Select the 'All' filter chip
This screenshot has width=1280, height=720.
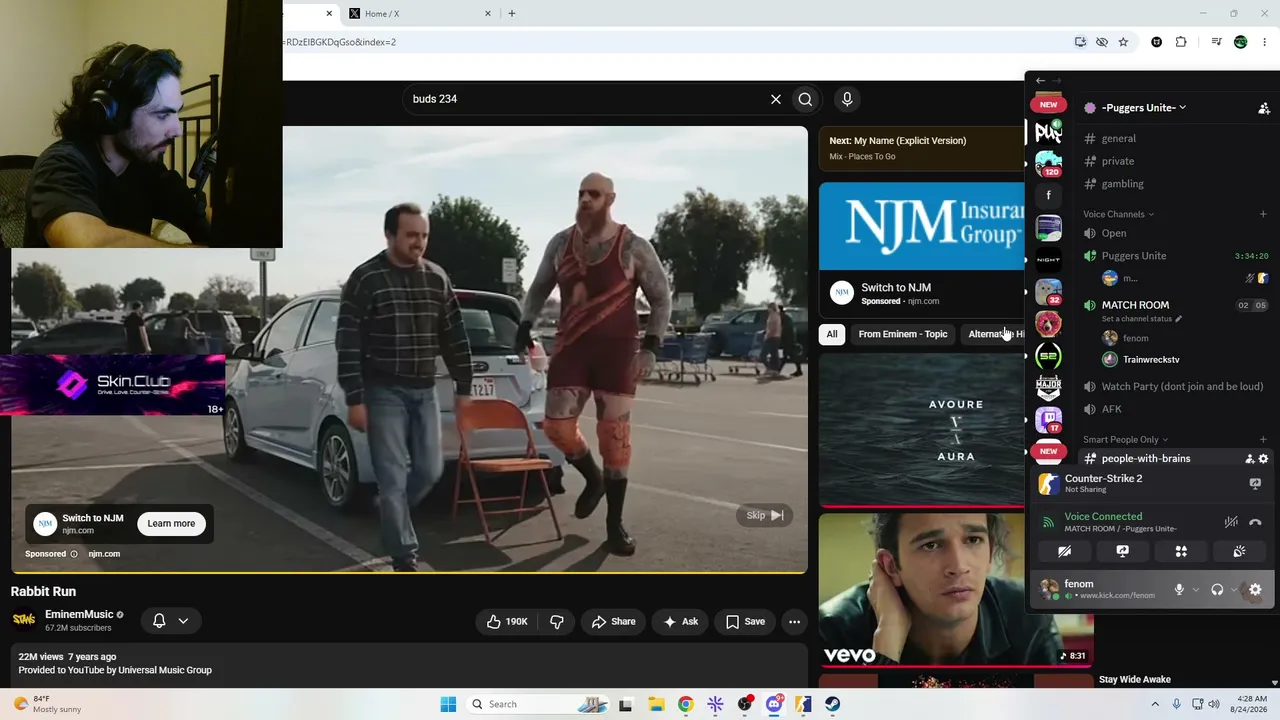831,334
